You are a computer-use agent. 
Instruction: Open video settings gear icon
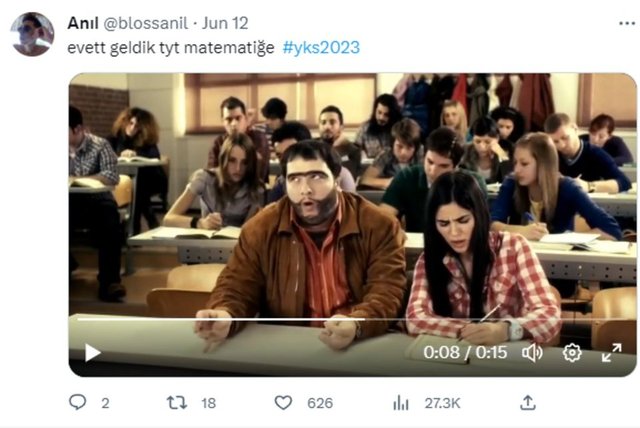(x=572, y=353)
